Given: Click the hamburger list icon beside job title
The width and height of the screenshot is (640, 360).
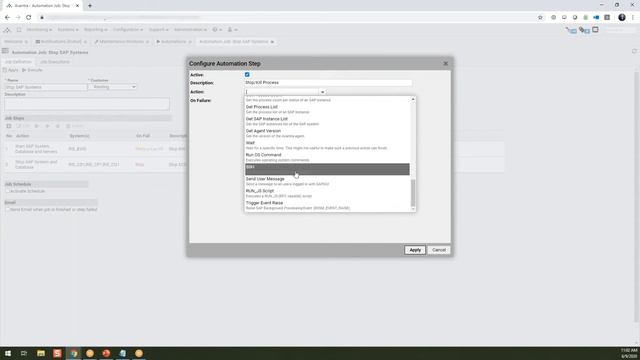Looking at the screenshot, I should [x=5, y=51].
